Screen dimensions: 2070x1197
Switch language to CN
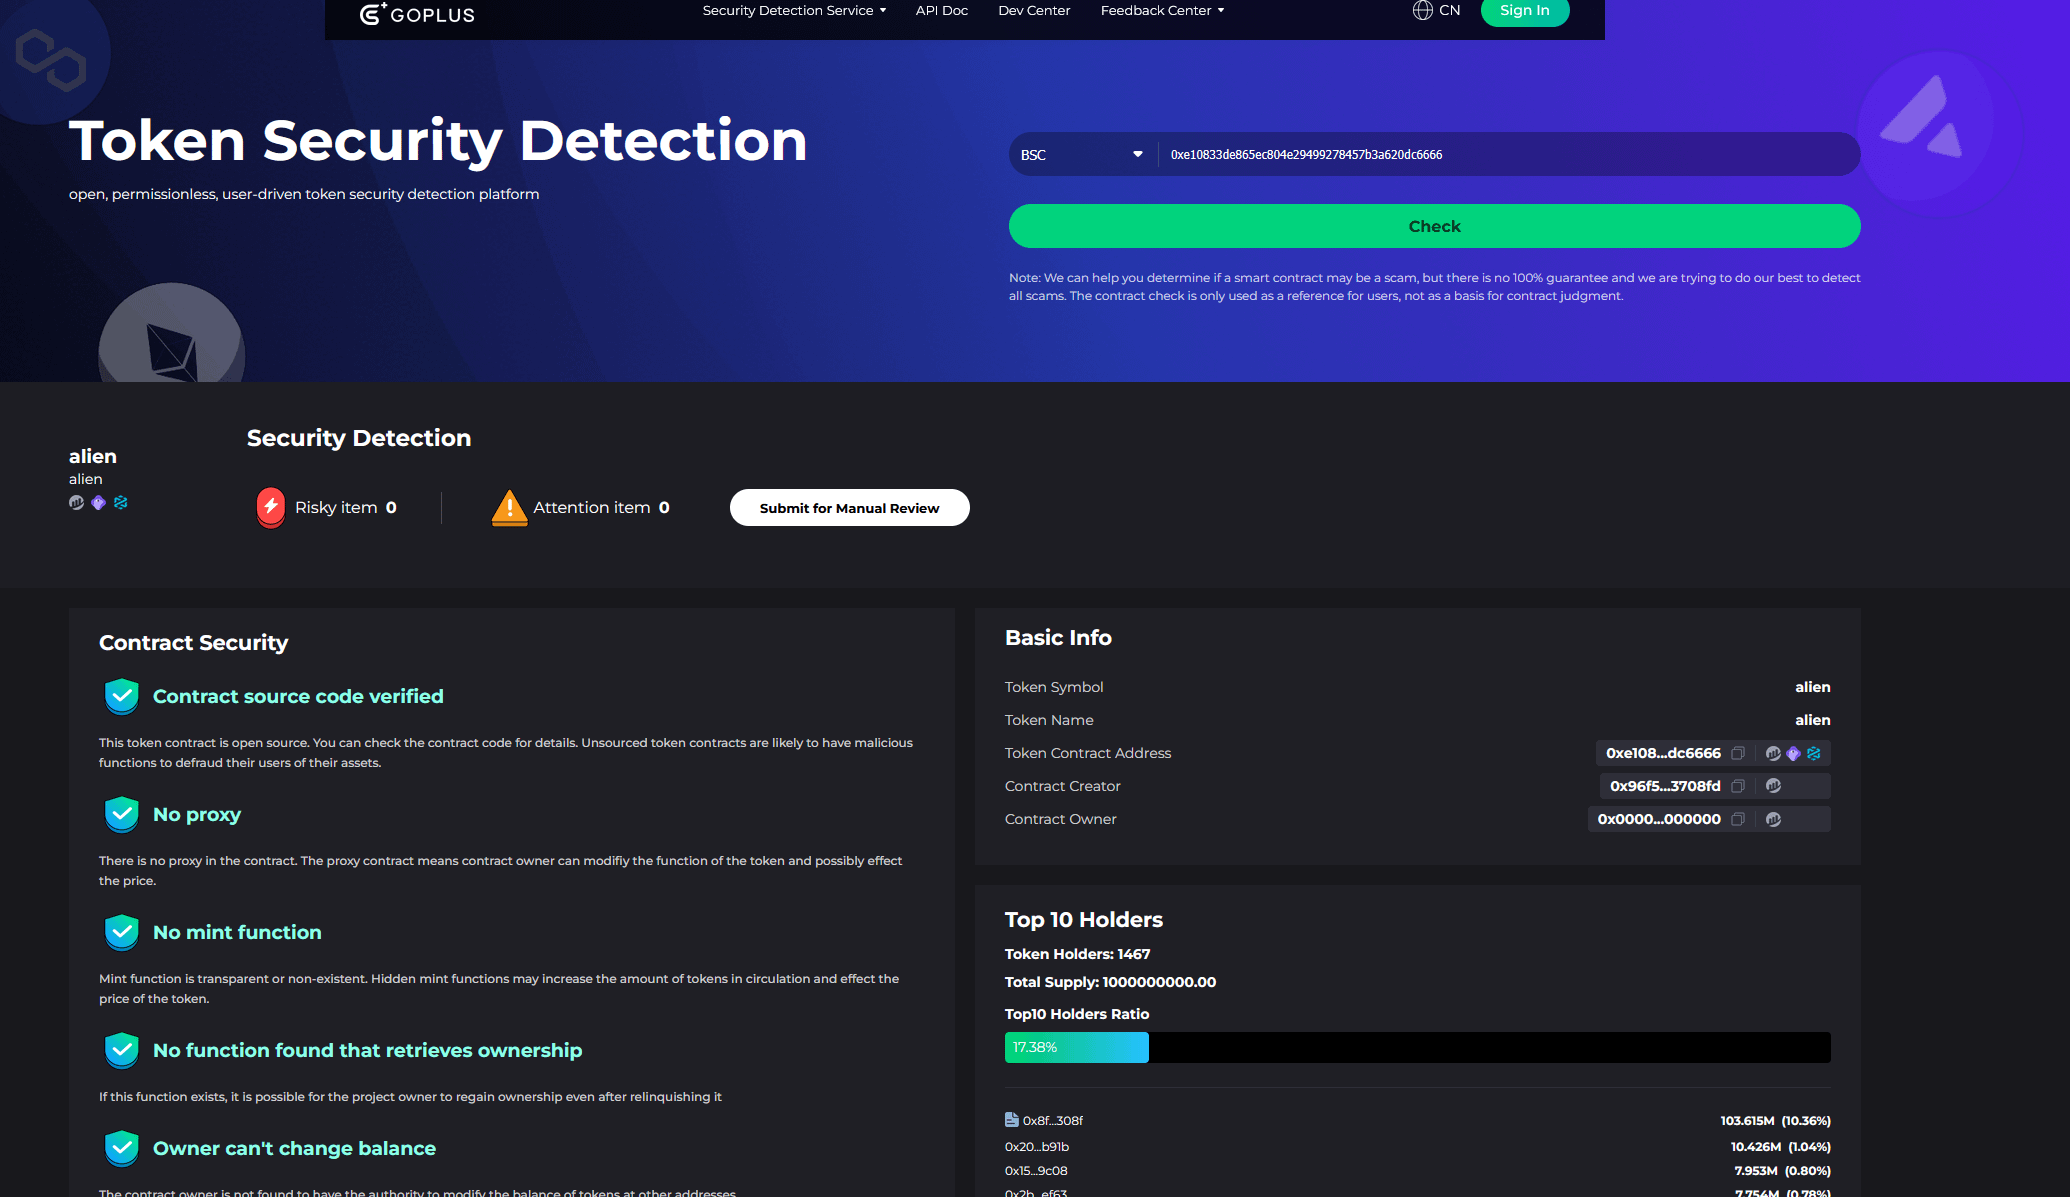point(1450,10)
